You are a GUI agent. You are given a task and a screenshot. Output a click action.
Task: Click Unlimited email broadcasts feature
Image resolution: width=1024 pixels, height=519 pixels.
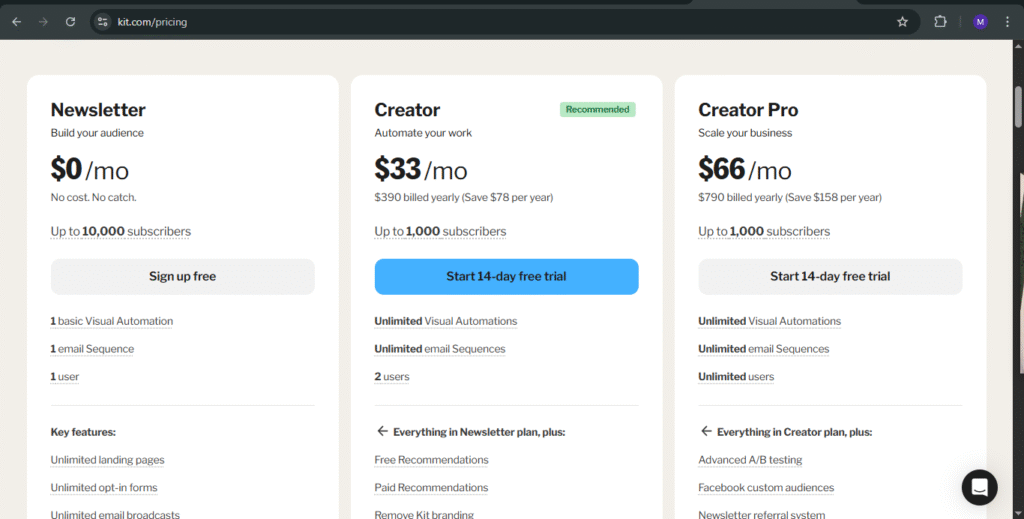click(x=115, y=514)
